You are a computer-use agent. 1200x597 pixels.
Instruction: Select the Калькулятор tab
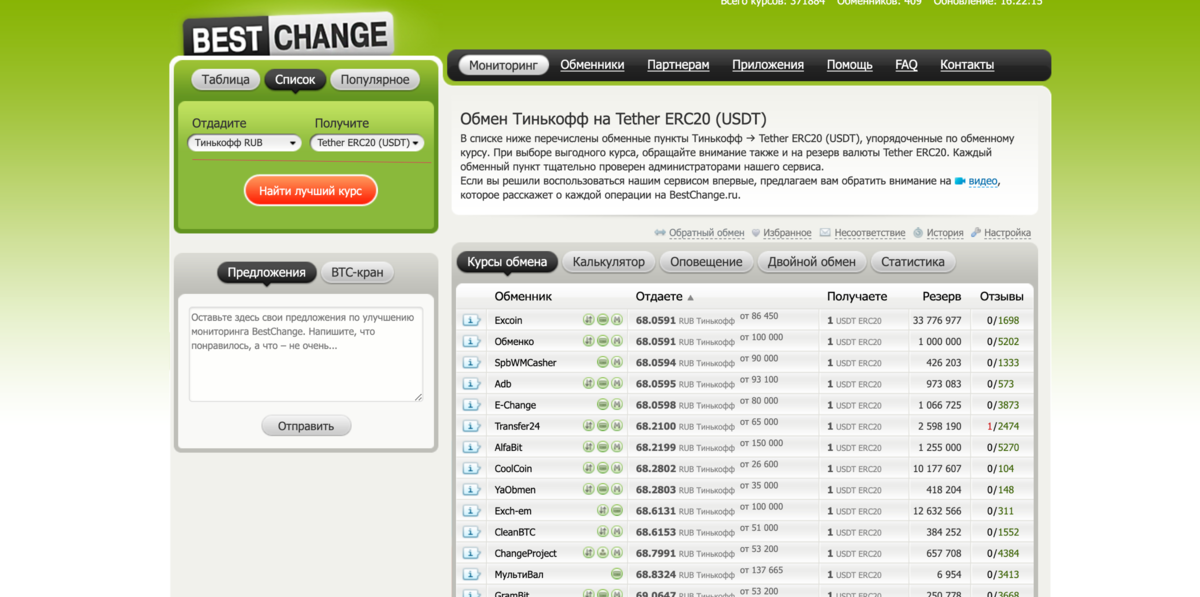[609, 262]
